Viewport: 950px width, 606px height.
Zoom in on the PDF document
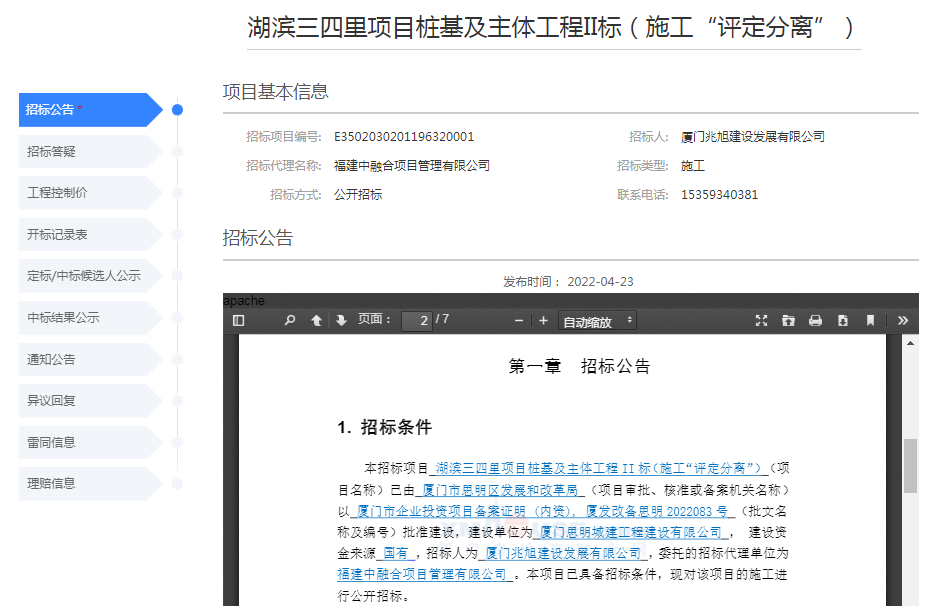pyautogui.click(x=543, y=320)
